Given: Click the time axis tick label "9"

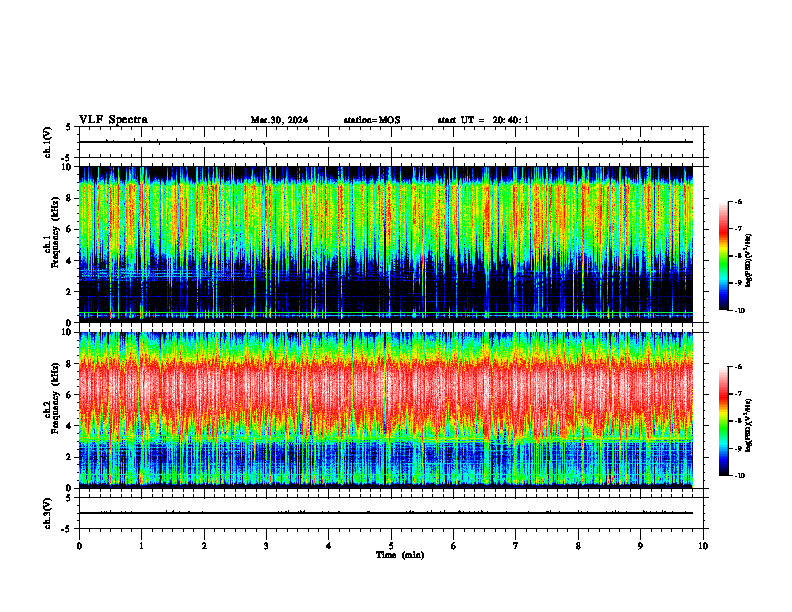Looking at the screenshot, I should click(640, 546).
